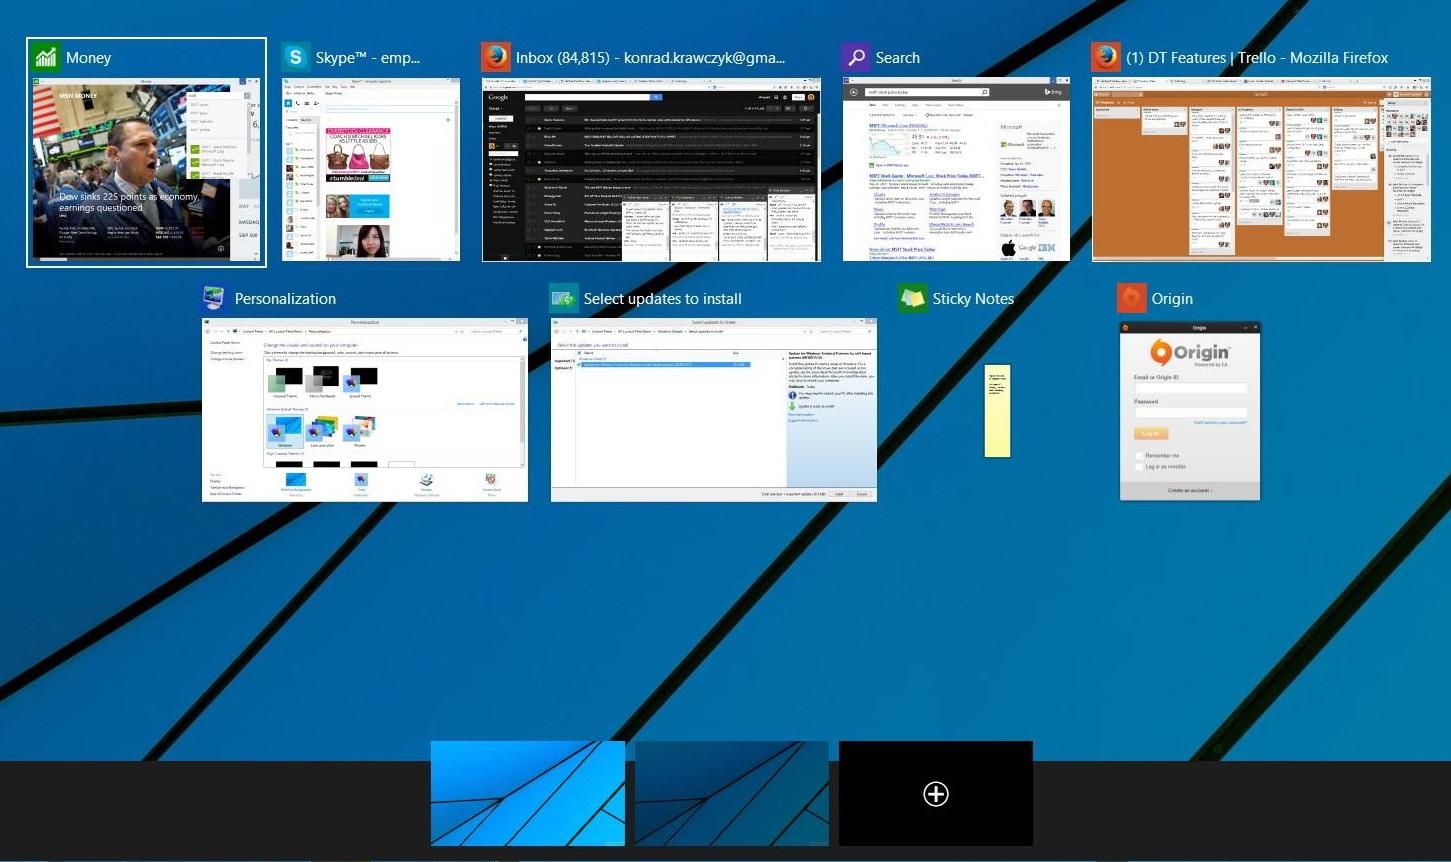Select the Skype icon in Task View
Image resolution: width=1451 pixels, height=862 pixels.
(296, 57)
